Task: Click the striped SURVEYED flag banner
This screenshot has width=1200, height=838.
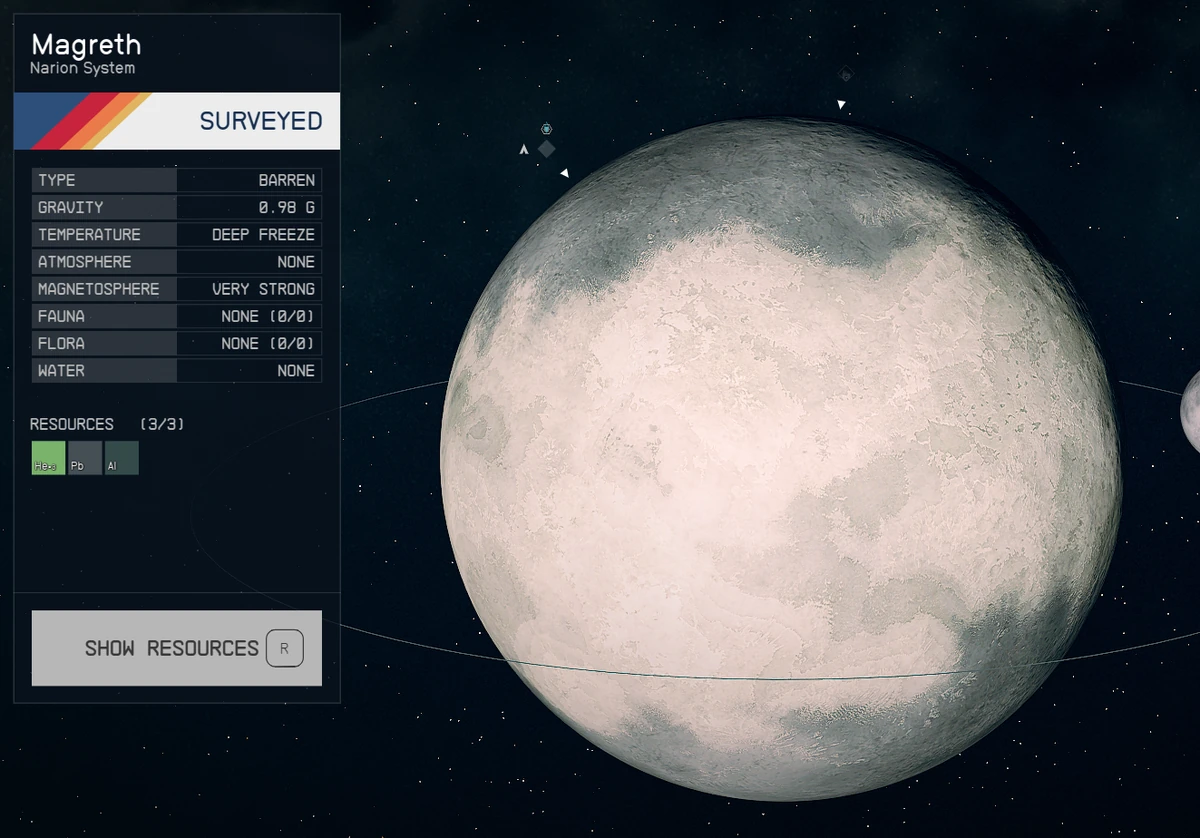Action: pos(176,120)
